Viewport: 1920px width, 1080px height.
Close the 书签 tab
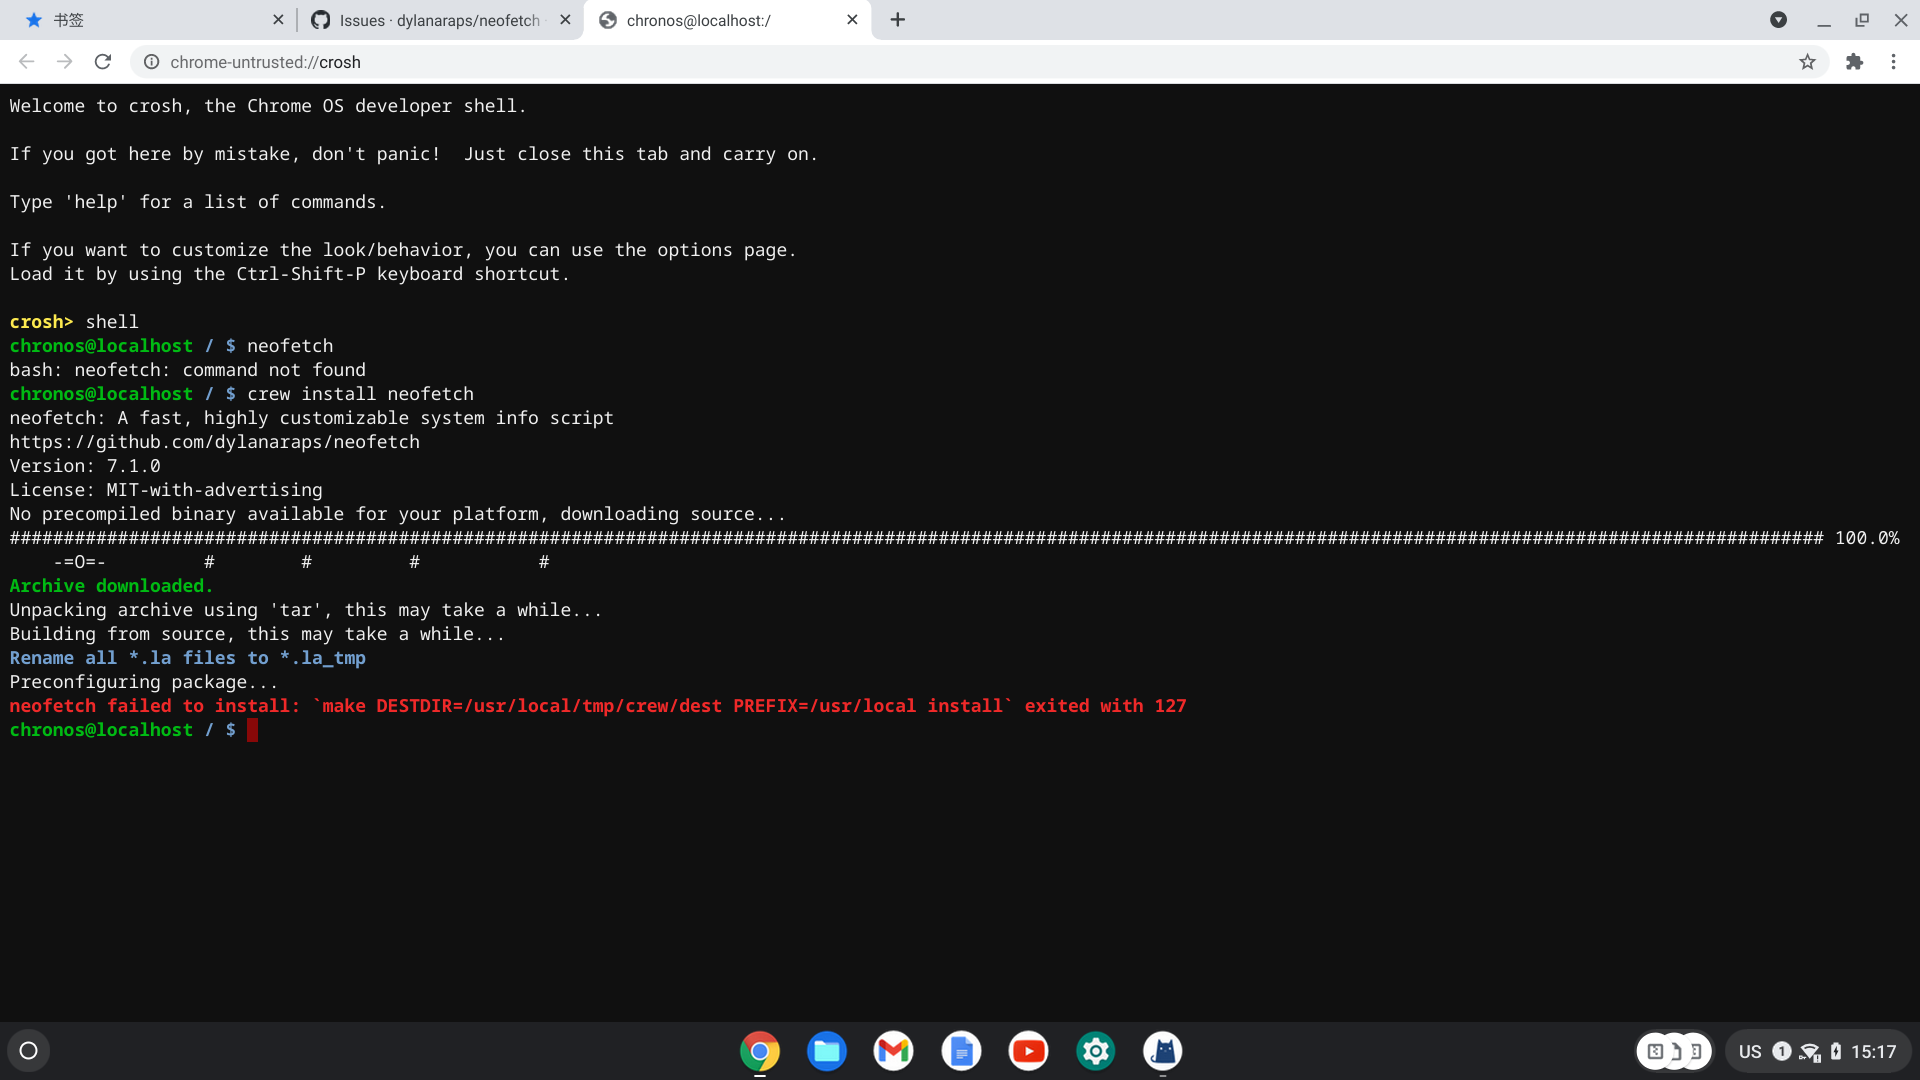tap(278, 20)
